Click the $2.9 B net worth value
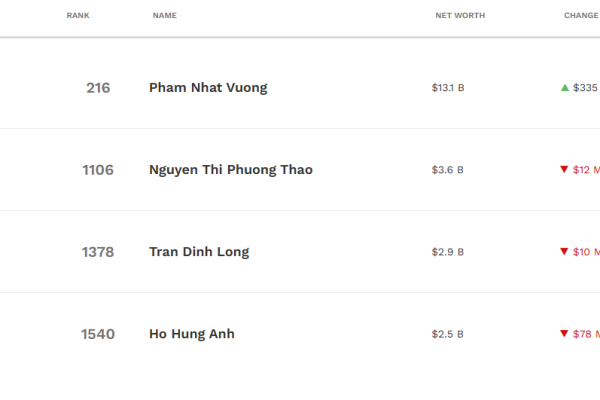Screen dimensions: 600x400 click(448, 252)
